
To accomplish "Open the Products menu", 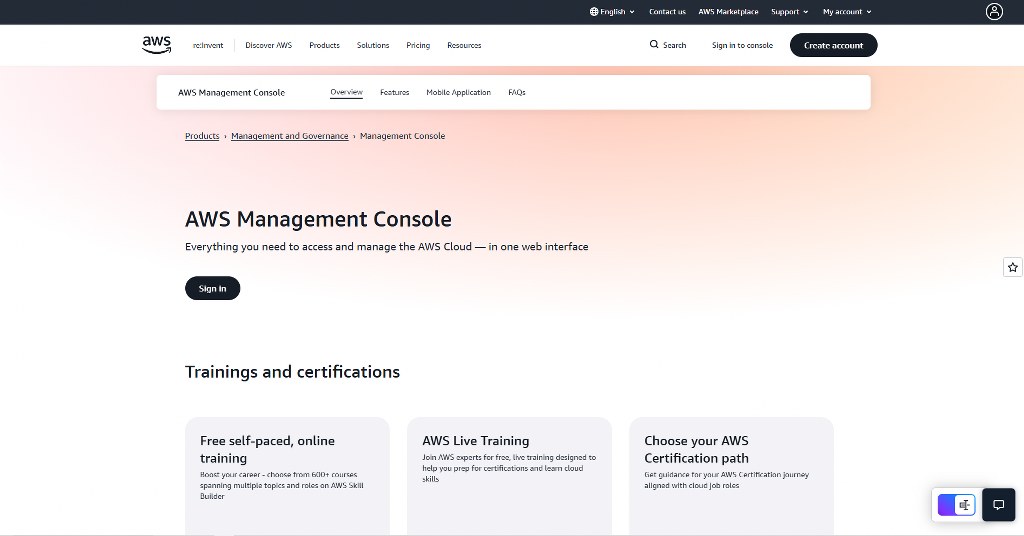I will pyautogui.click(x=325, y=45).
